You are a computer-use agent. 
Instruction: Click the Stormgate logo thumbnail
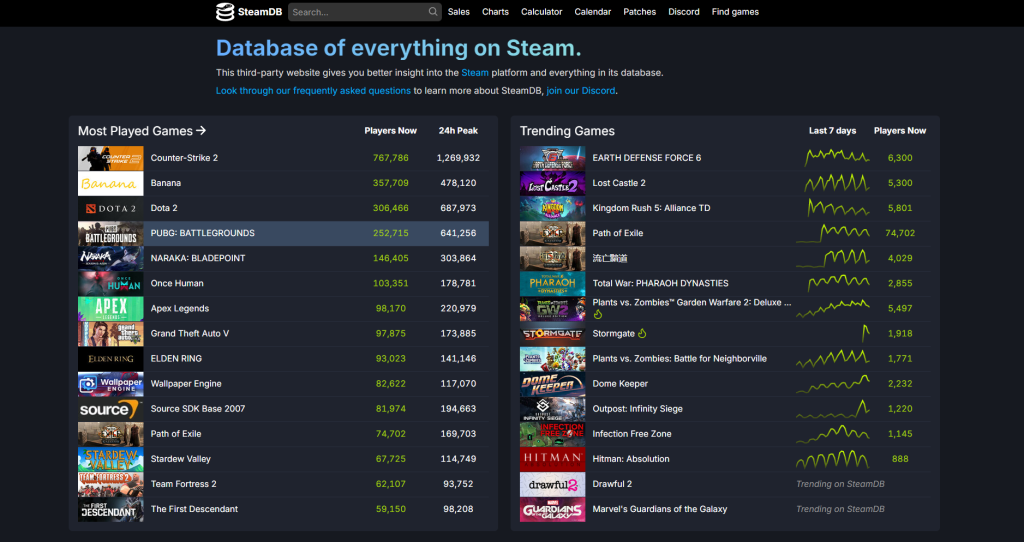[x=552, y=334]
